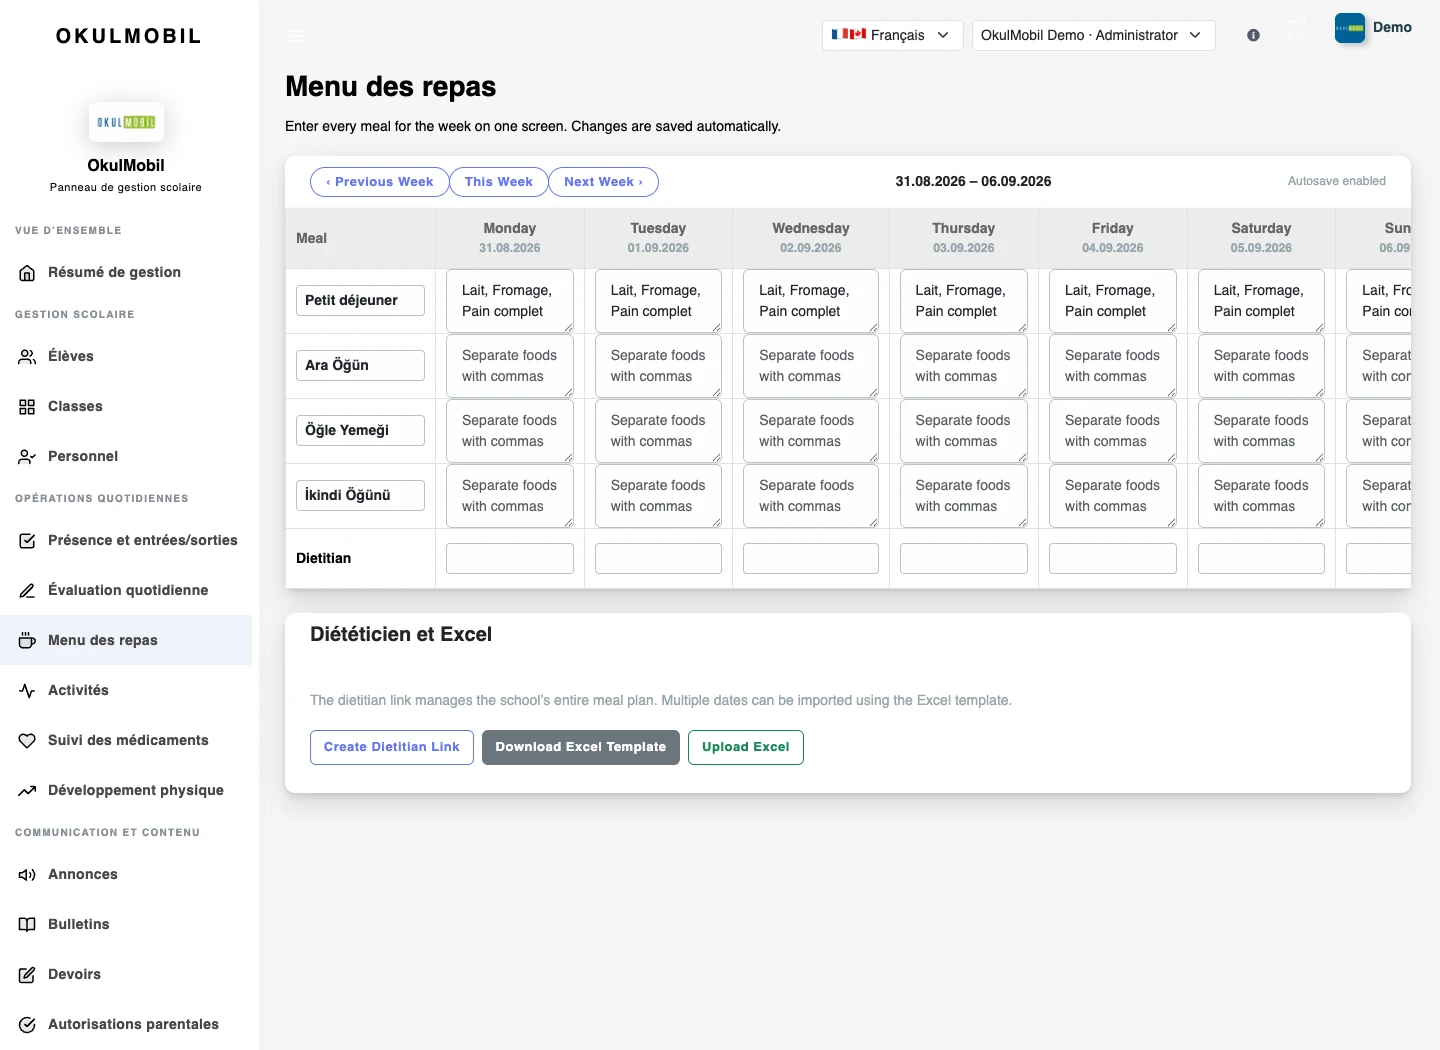This screenshot has height=1050, width=1440.
Task: Click the info icon in the top bar
Action: pos(1253,35)
